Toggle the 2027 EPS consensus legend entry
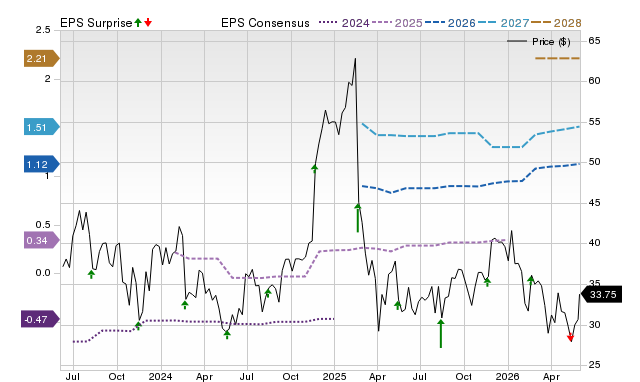Screen dimensions: 640x382 (503, 23)
